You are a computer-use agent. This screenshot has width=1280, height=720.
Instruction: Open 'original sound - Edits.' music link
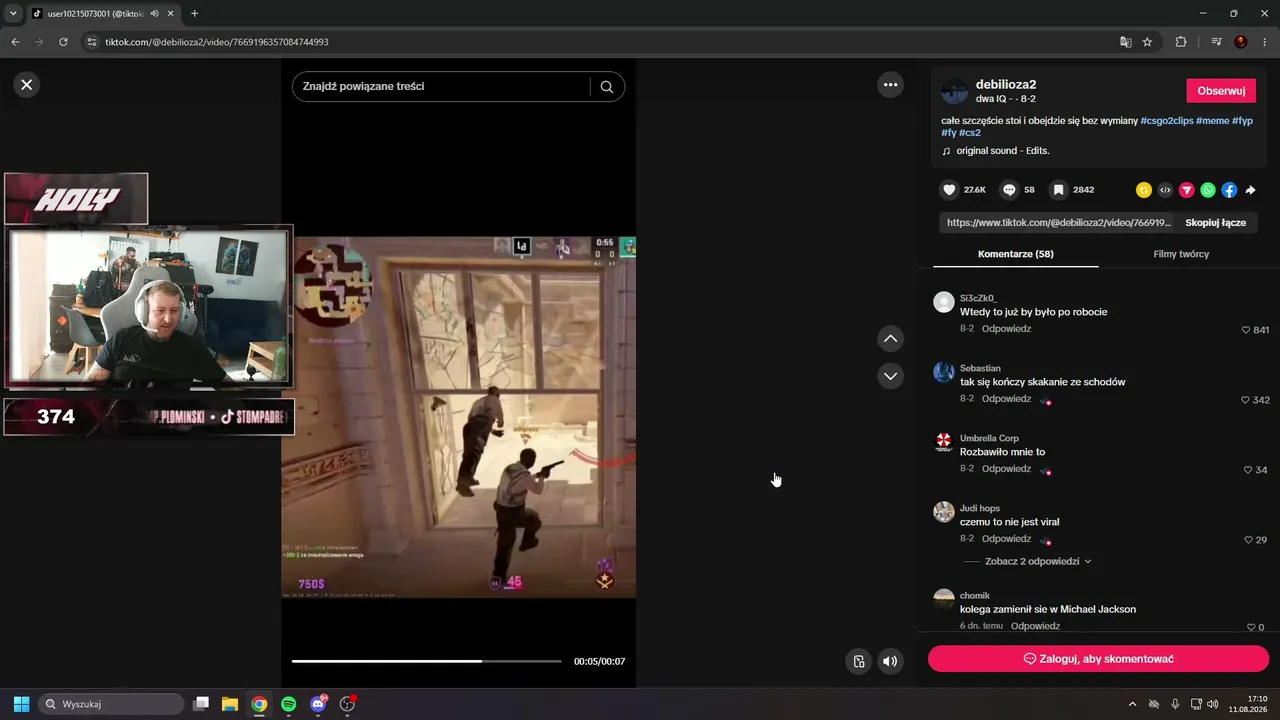(1003, 151)
